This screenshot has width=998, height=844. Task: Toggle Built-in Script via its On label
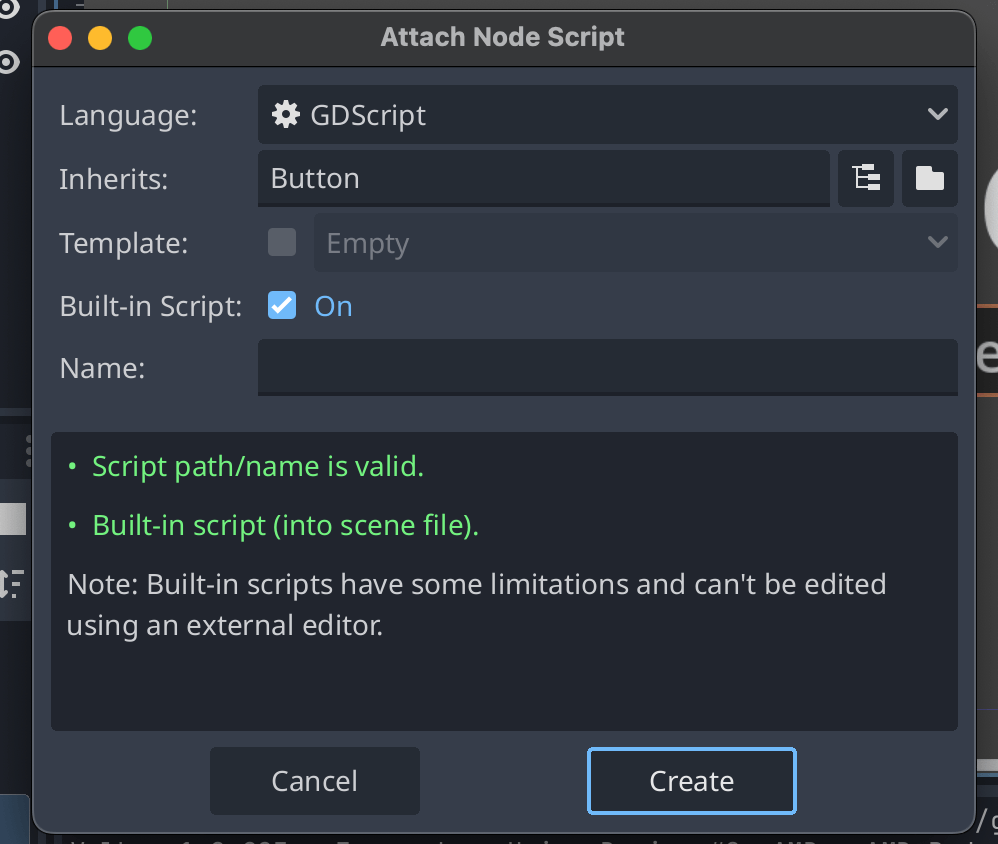pyautogui.click(x=333, y=306)
